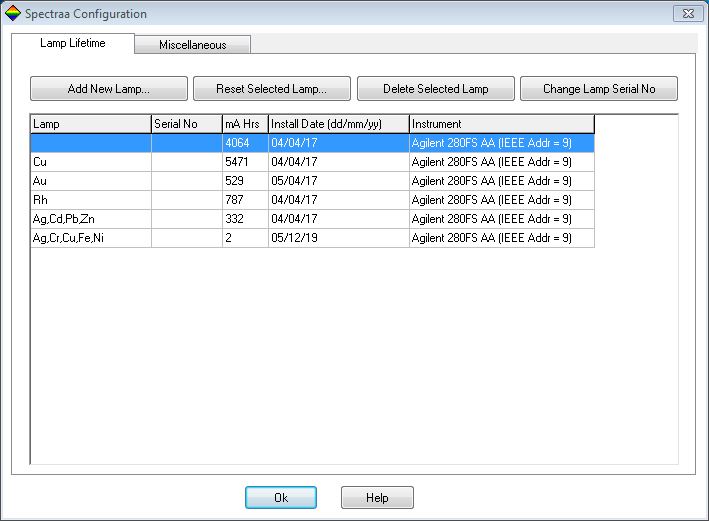Close the Spectraa Configuration dialog
Screen dimensions: 709x521
687,14
